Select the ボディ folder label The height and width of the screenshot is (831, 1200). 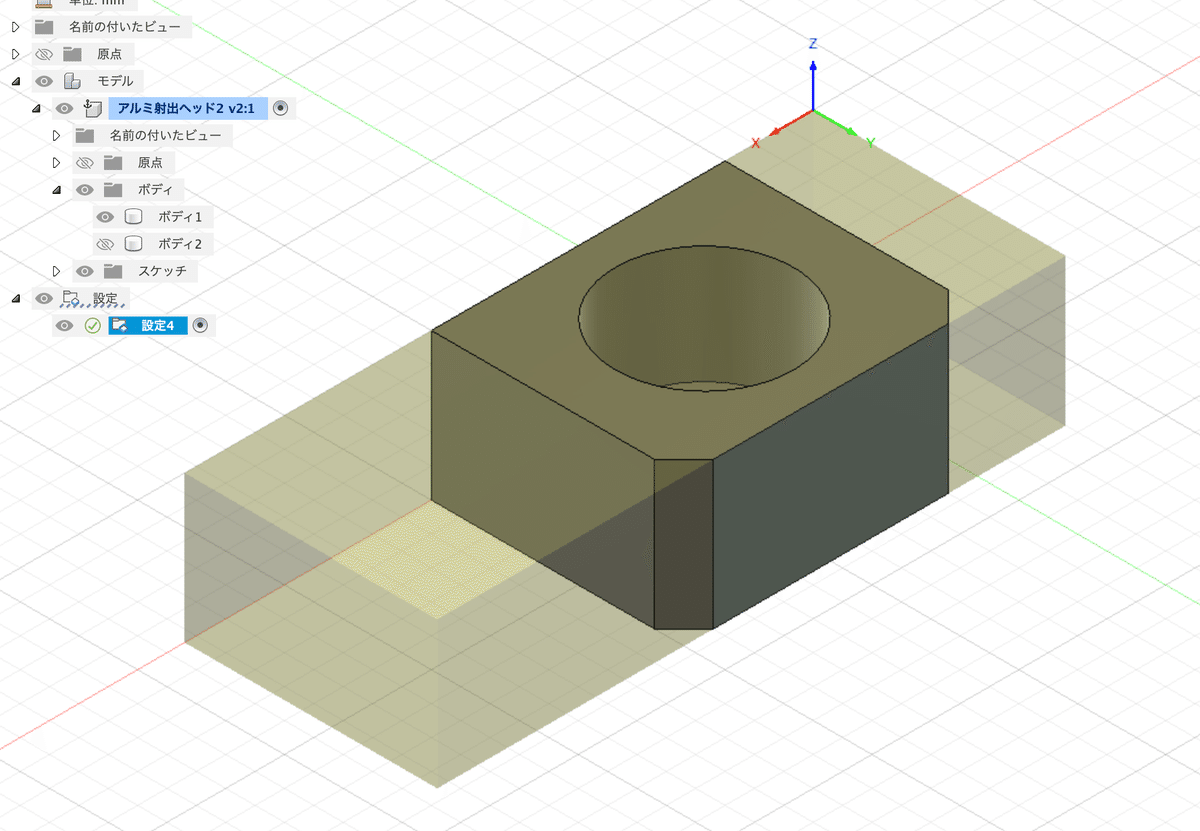click(x=155, y=189)
